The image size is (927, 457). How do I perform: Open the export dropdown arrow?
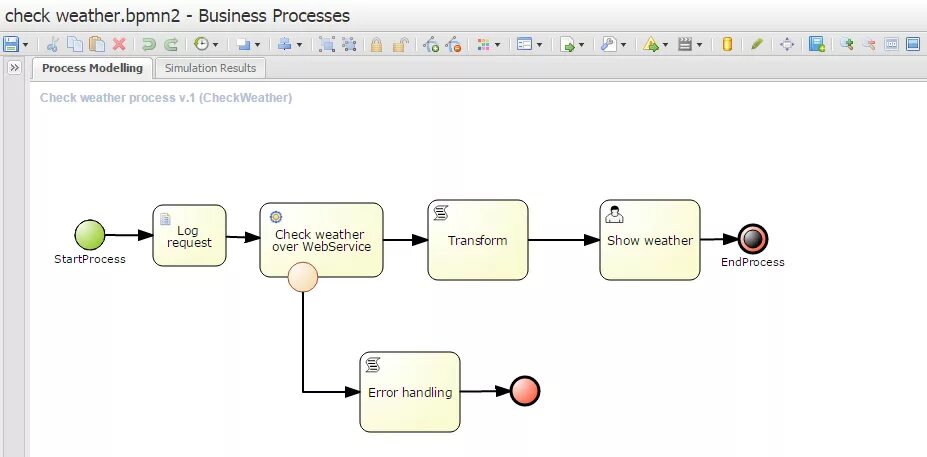[x=582, y=45]
